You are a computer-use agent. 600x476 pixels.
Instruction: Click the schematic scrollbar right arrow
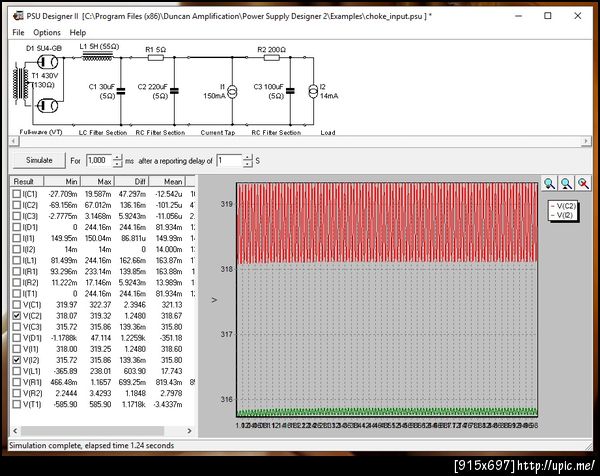[585, 141]
